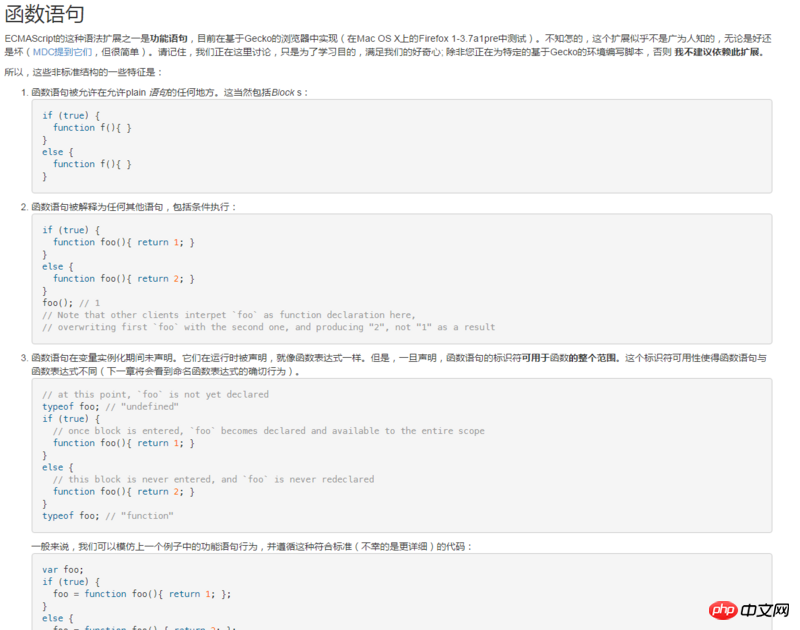The width and height of the screenshot is (800, 630).
Task: Click the 'foo = function foo(){ return 1; };' line
Action: pyautogui.click(x=142, y=594)
